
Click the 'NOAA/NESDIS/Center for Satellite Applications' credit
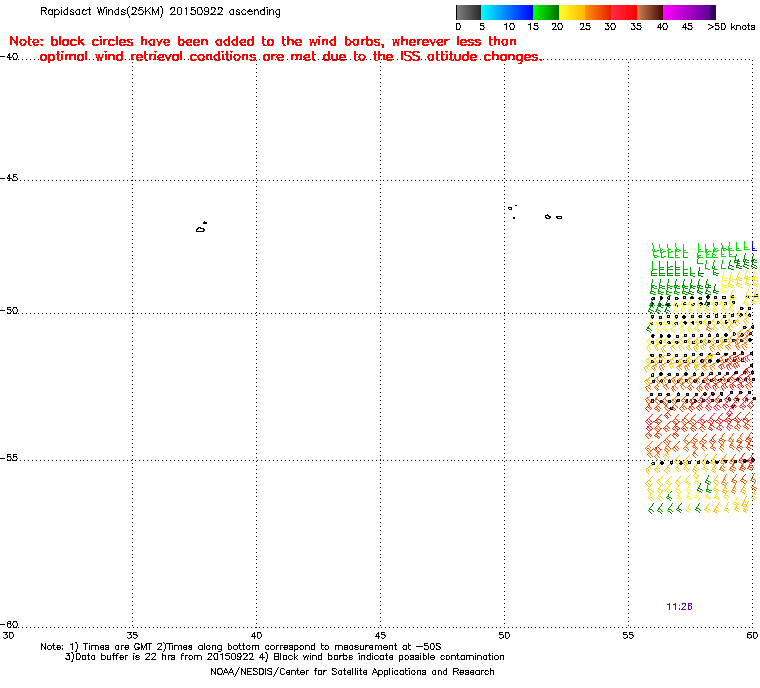point(352,672)
